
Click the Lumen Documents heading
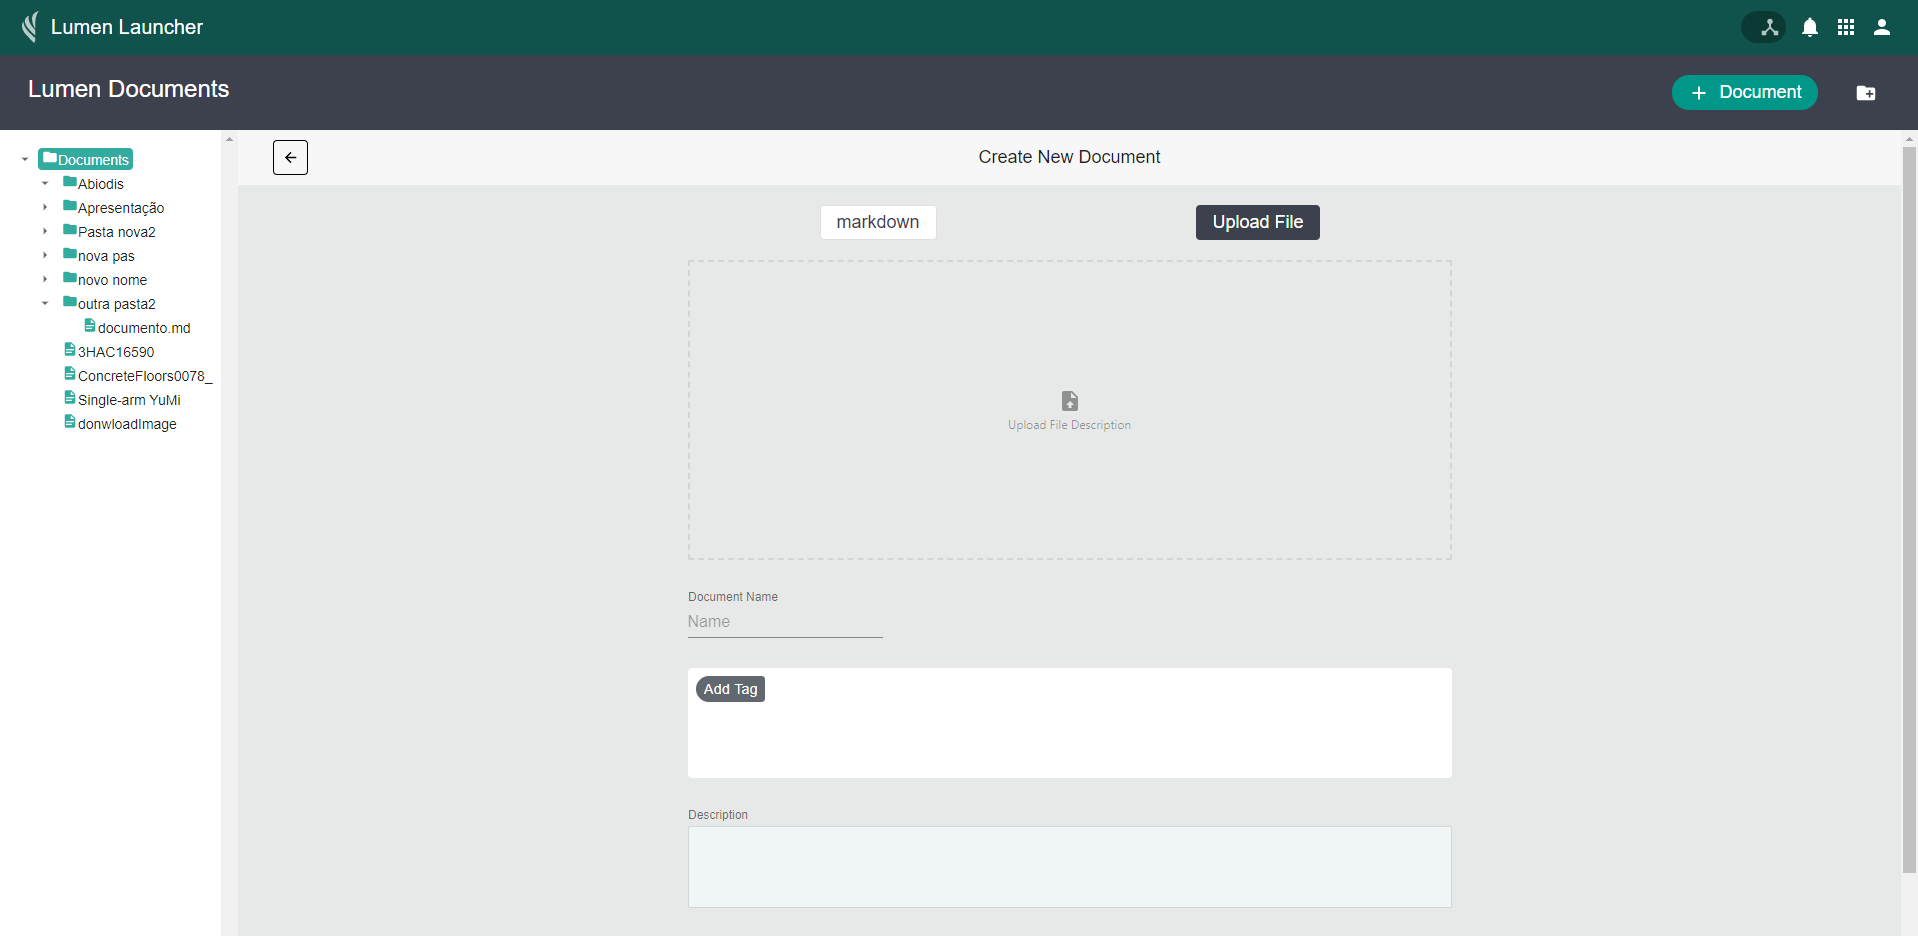coord(129,89)
